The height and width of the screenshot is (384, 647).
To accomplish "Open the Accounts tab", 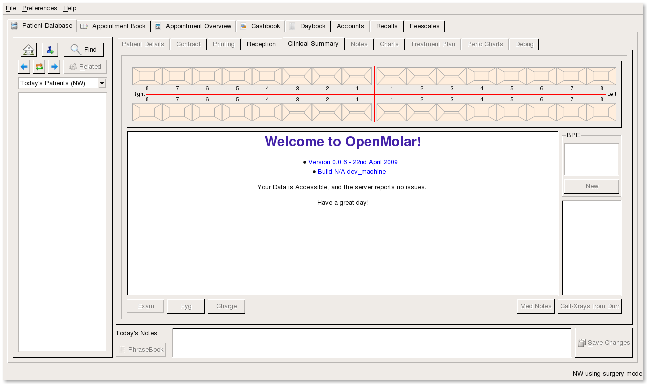I will click(x=350, y=26).
